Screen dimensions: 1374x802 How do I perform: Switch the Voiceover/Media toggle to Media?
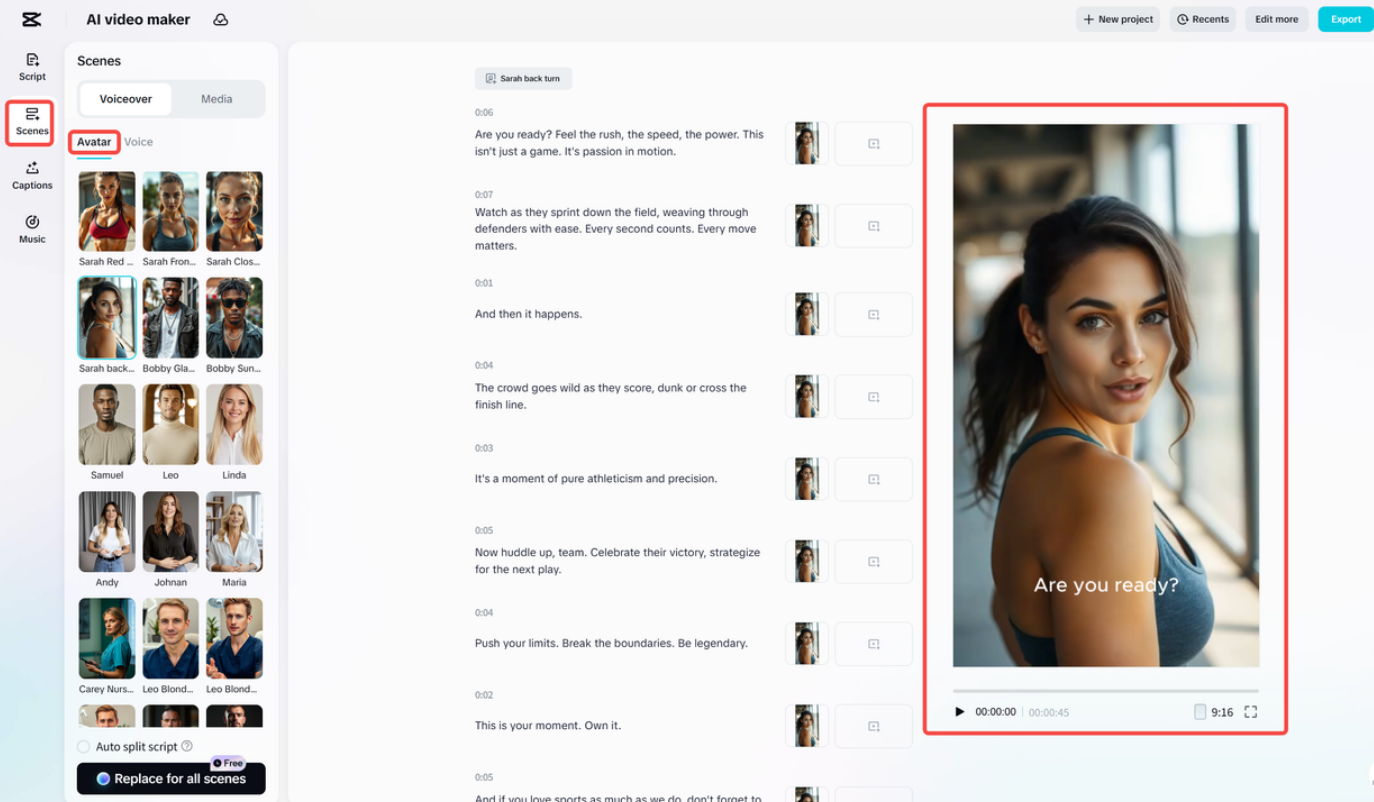(216, 98)
